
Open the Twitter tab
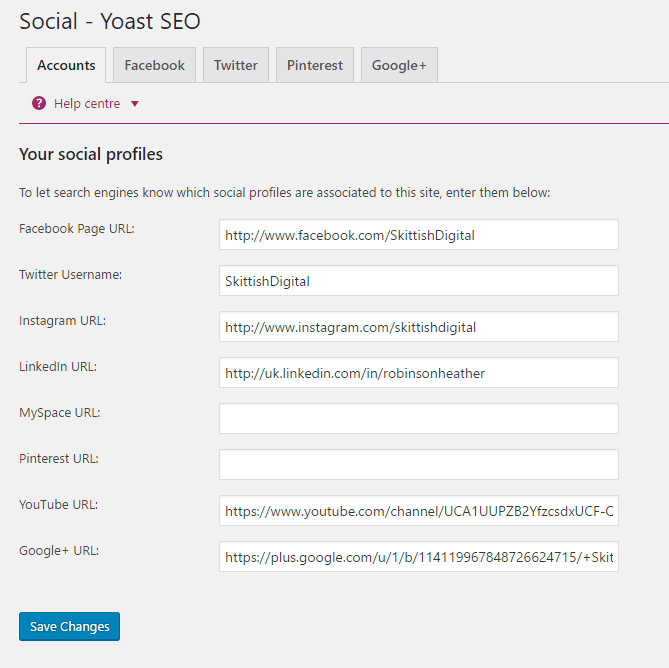pyautogui.click(x=236, y=65)
